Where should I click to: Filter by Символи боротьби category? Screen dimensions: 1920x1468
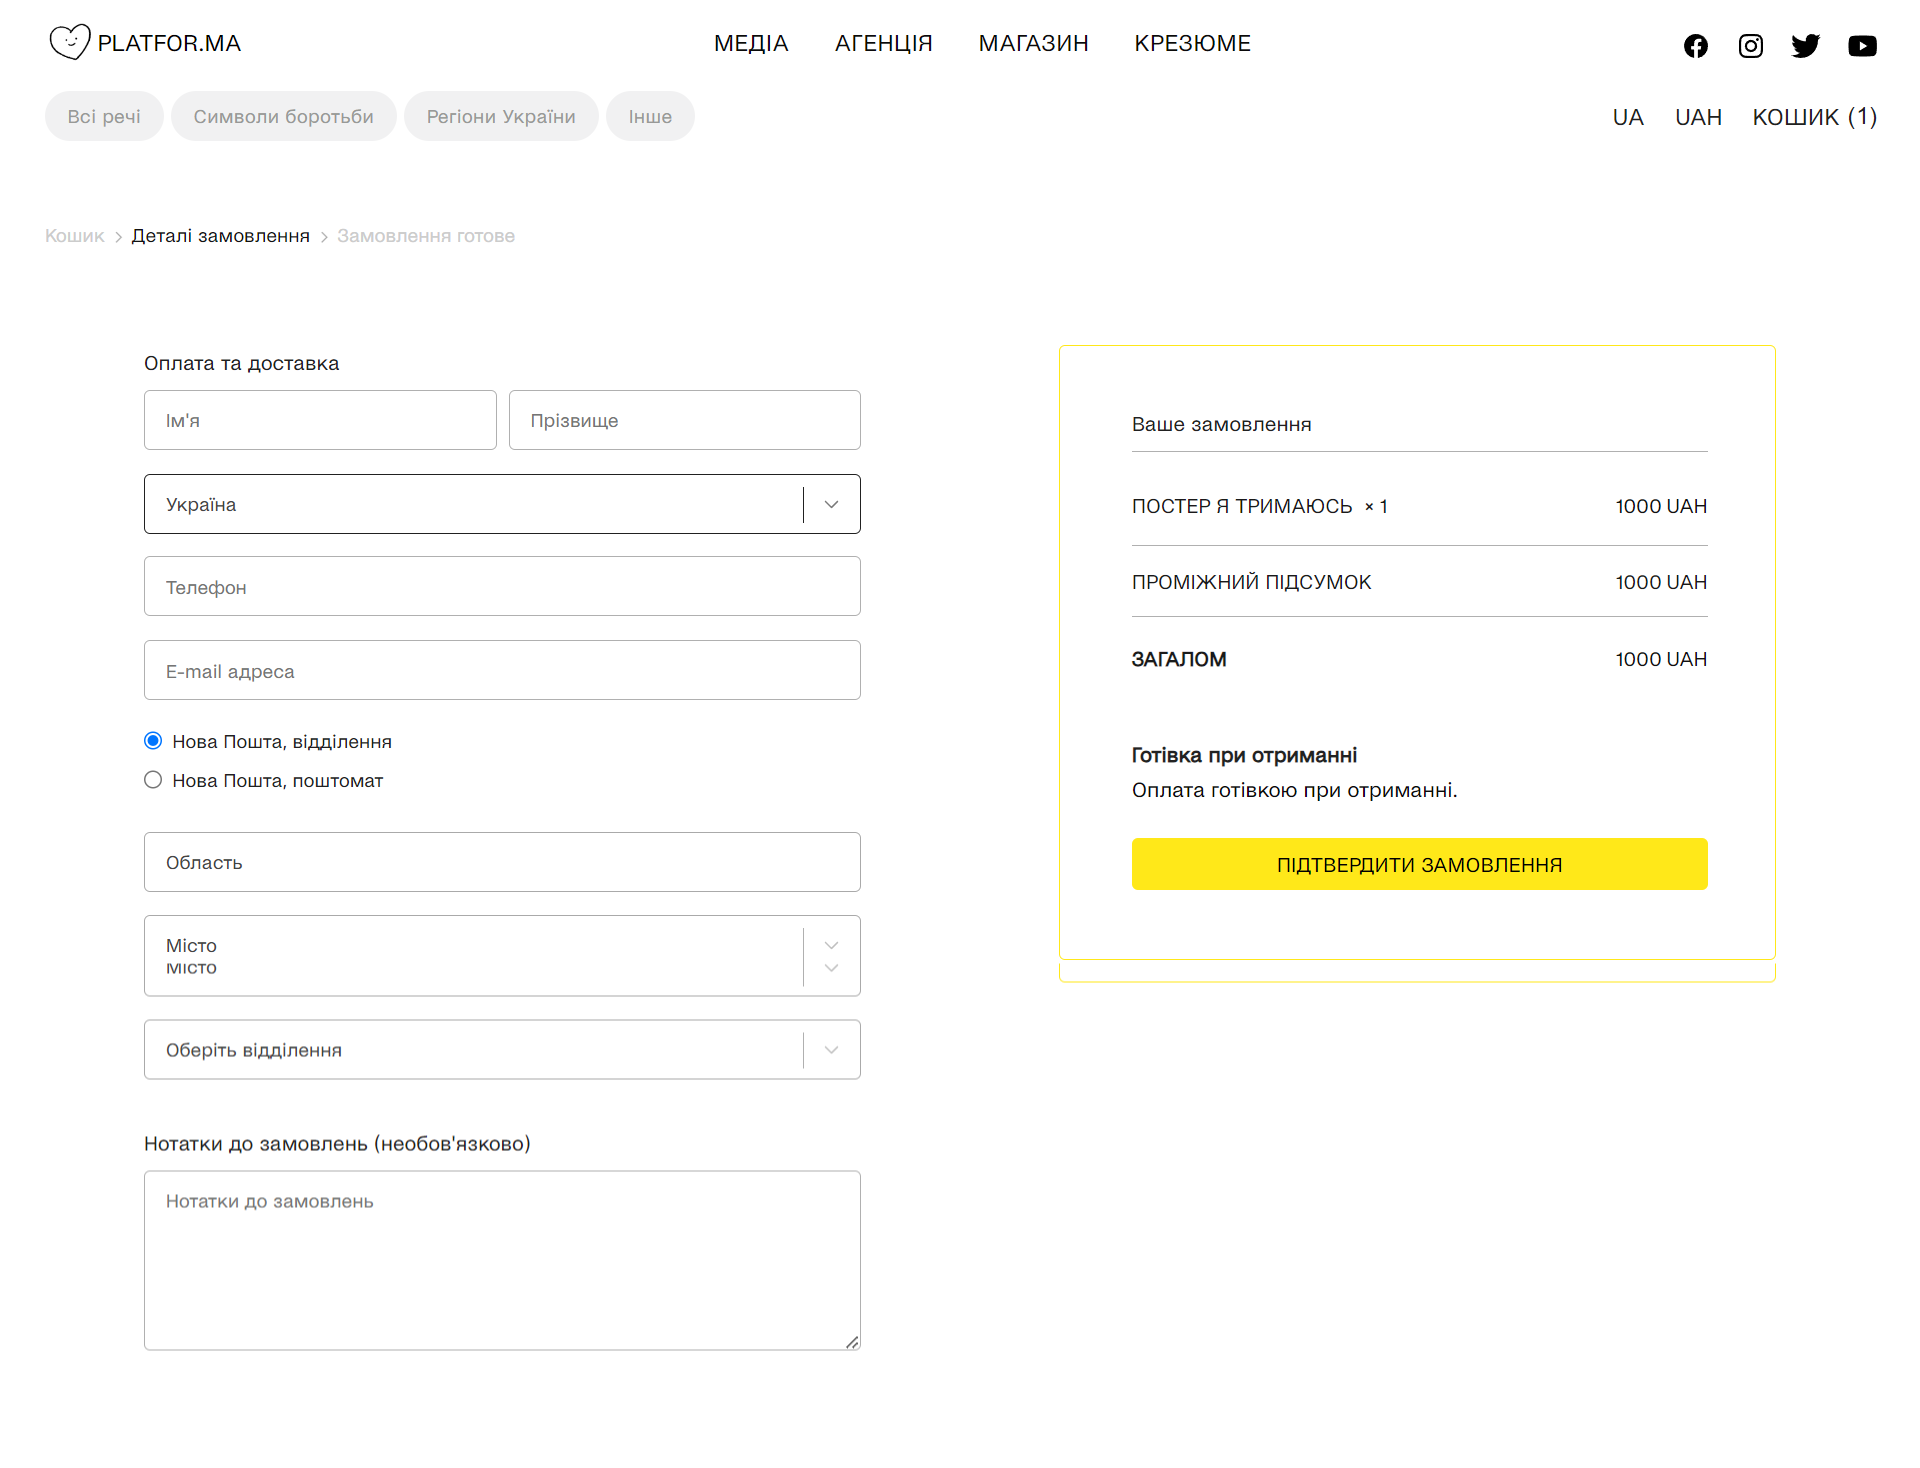coord(283,117)
